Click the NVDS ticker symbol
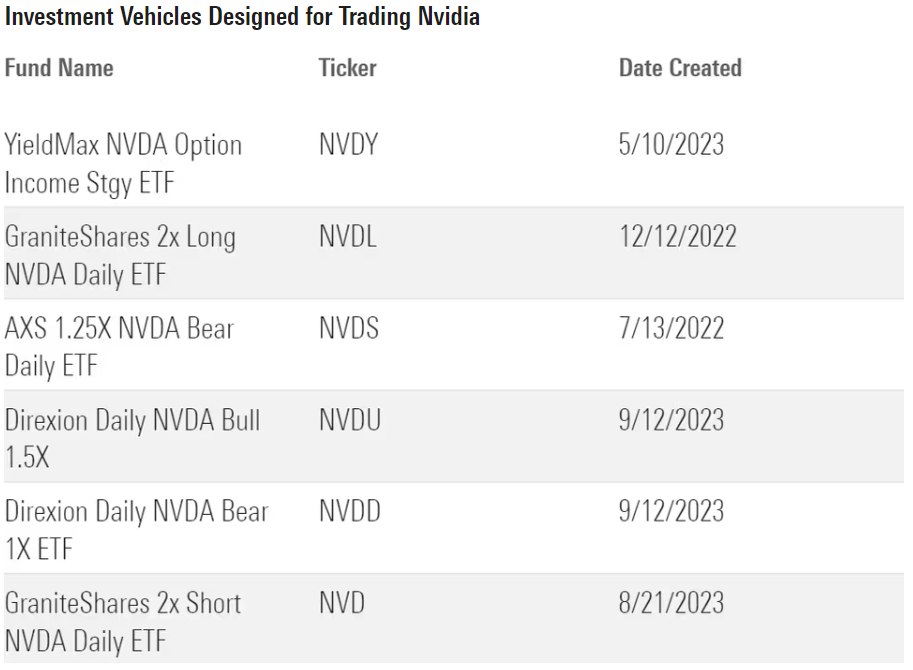The width and height of the screenshot is (913, 670). pyautogui.click(x=349, y=328)
